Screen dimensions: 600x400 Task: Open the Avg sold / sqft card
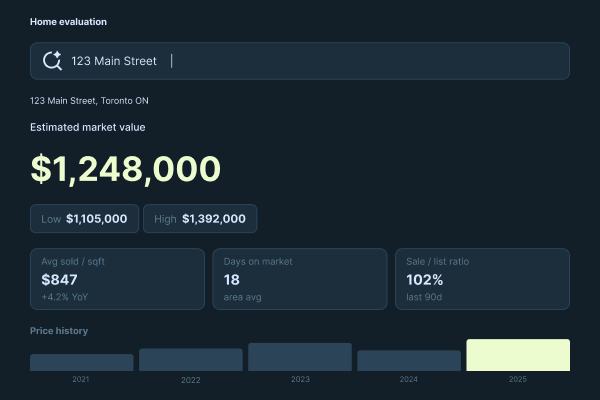tap(117, 279)
